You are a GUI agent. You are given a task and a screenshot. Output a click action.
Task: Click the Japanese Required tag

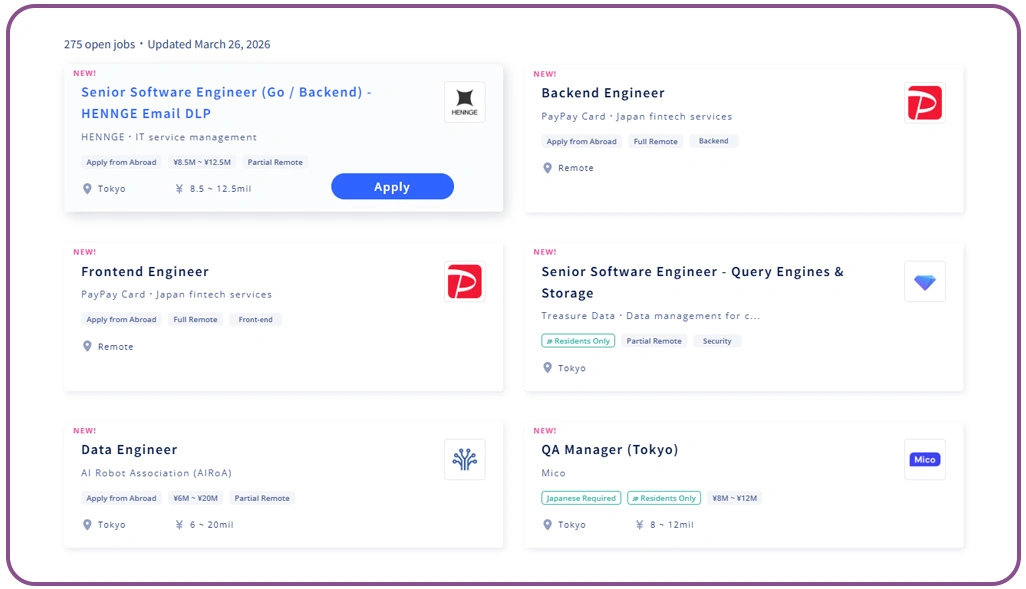581,498
